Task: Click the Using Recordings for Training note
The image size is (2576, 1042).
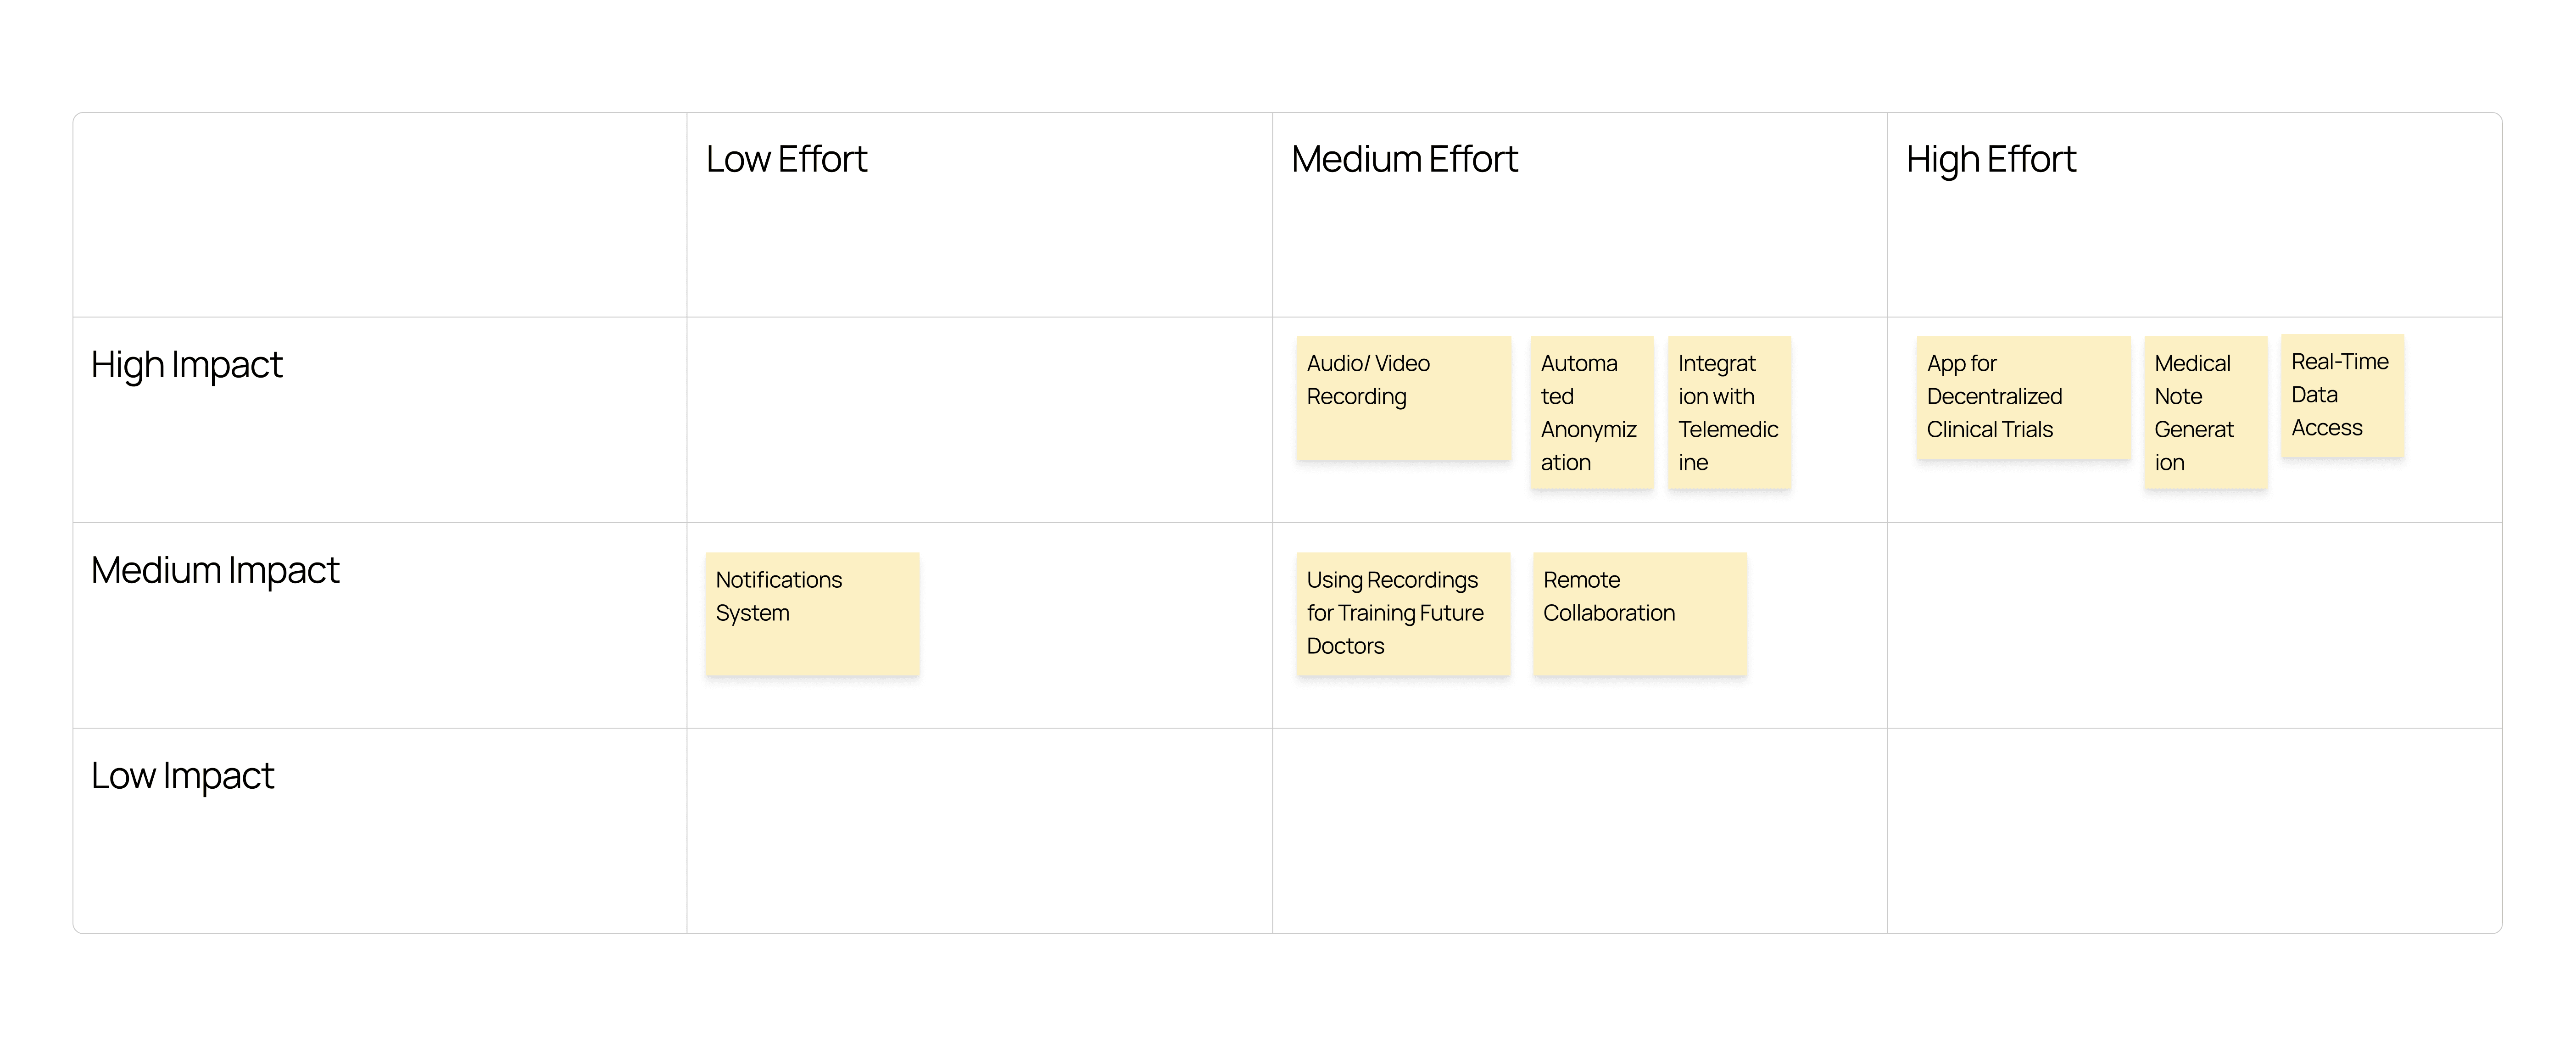Action: click(1403, 614)
